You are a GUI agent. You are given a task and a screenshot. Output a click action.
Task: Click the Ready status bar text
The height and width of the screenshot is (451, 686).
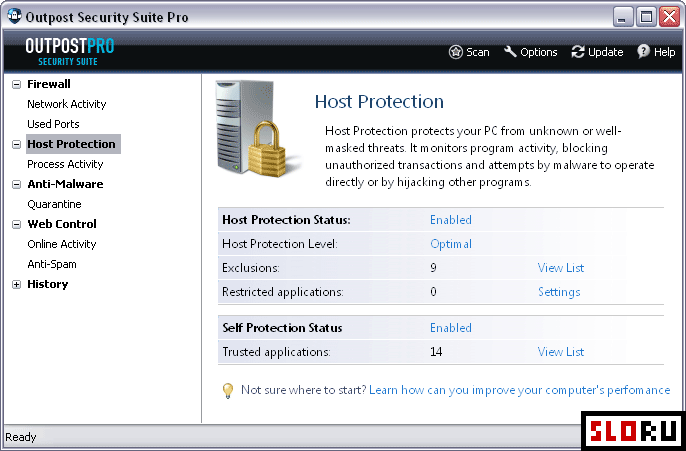coord(21,437)
